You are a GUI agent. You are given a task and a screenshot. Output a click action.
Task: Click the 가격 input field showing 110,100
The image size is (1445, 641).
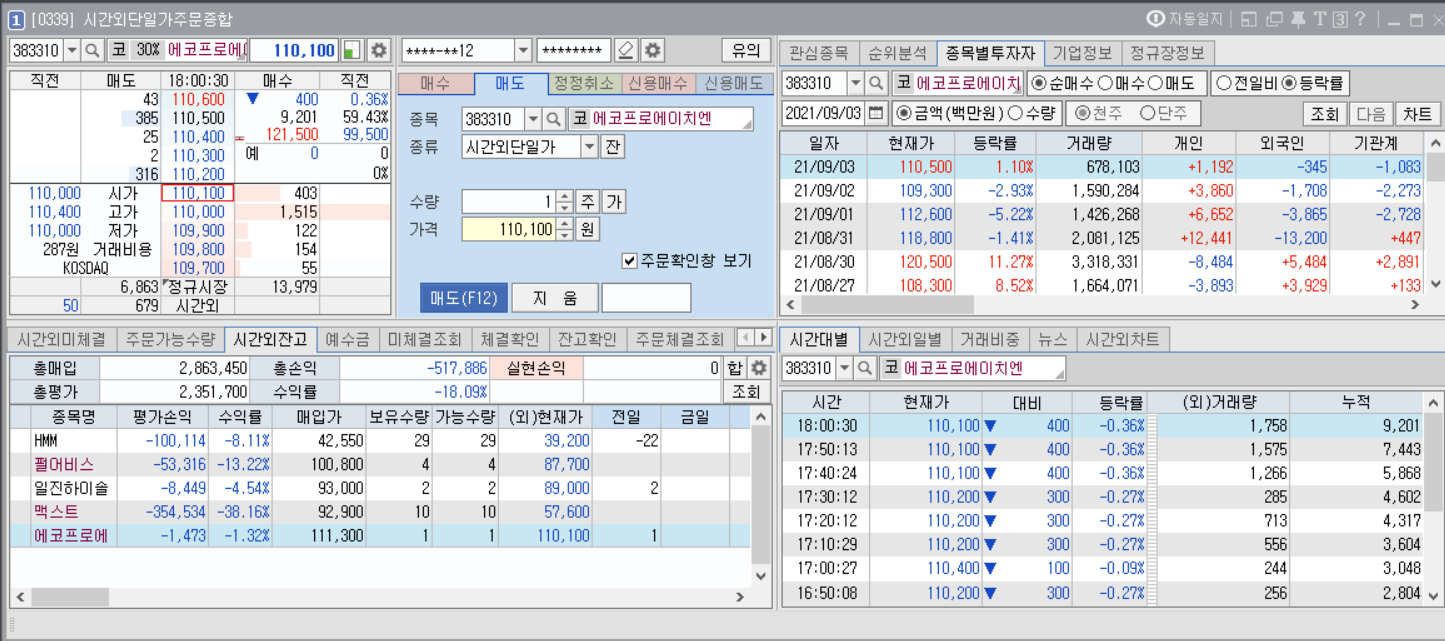508,229
